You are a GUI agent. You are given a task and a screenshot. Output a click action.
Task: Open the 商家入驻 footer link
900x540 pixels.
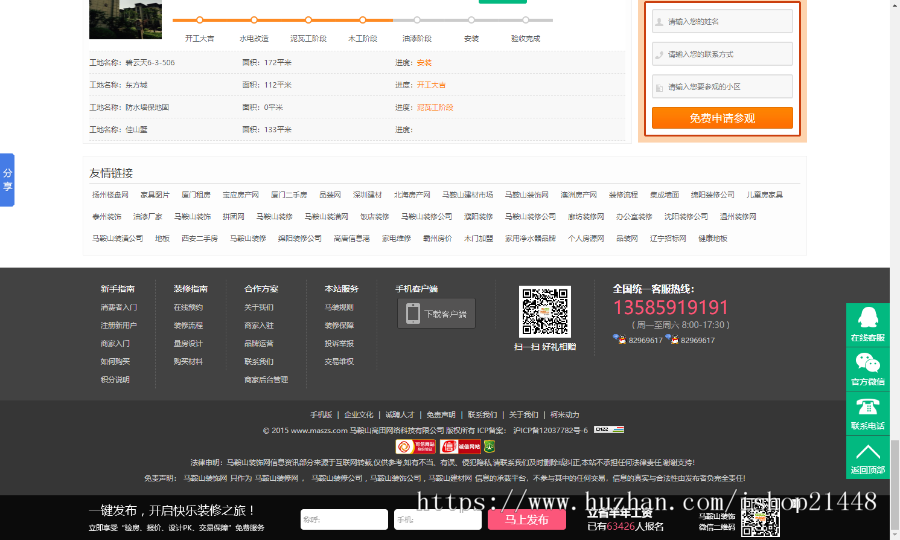click(x=259, y=325)
